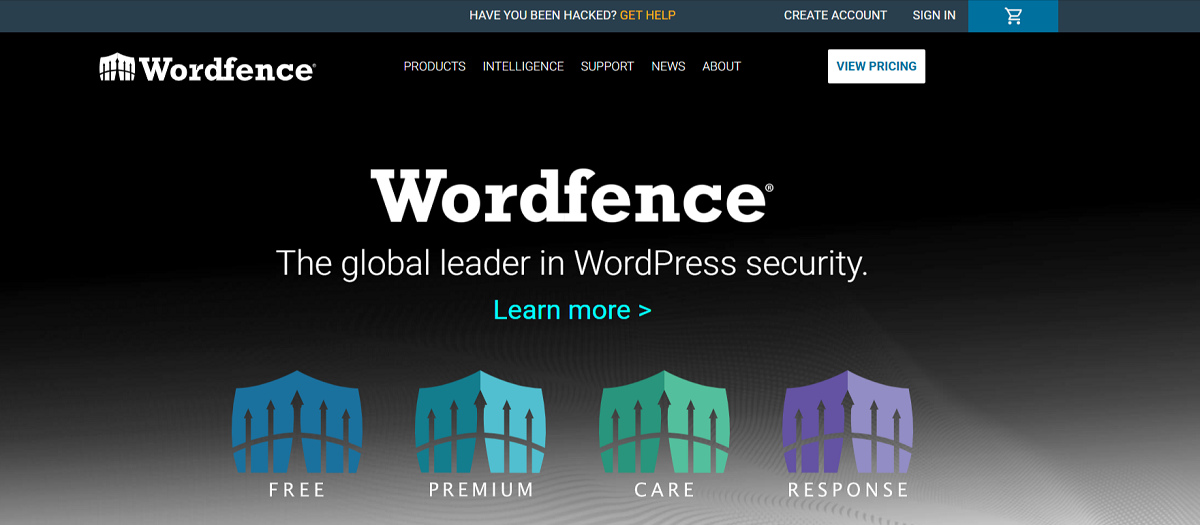Screen dimensions: 1200x525
Task: Click 'Have you been hacked?' text
Action: click(x=543, y=16)
